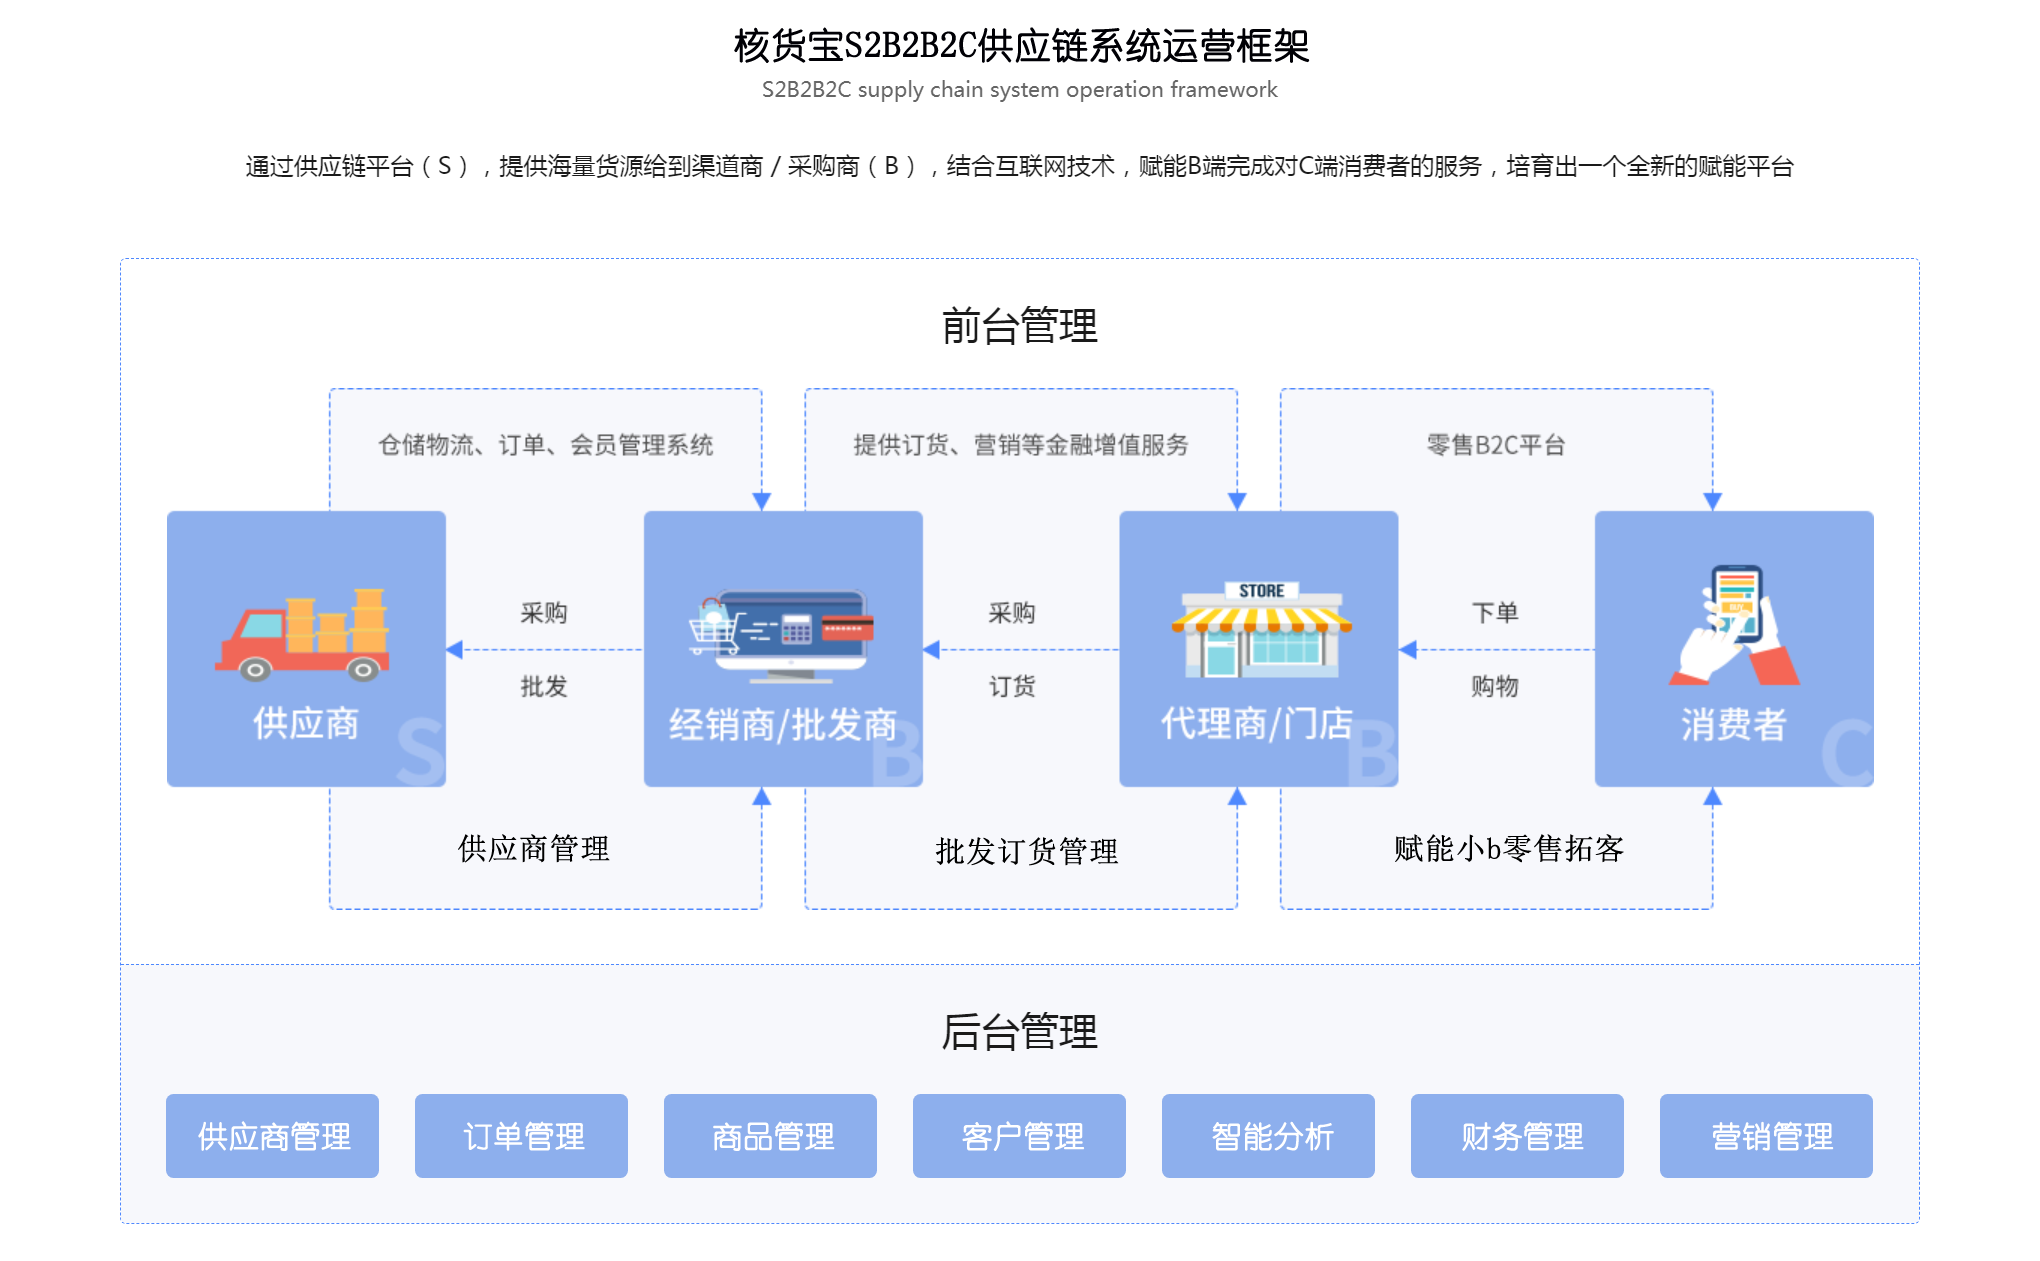The width and height of the screenshot is (2040, 1261).
Task: Switch to the 前台管理 section
Action: click(x=1019, y=324)
